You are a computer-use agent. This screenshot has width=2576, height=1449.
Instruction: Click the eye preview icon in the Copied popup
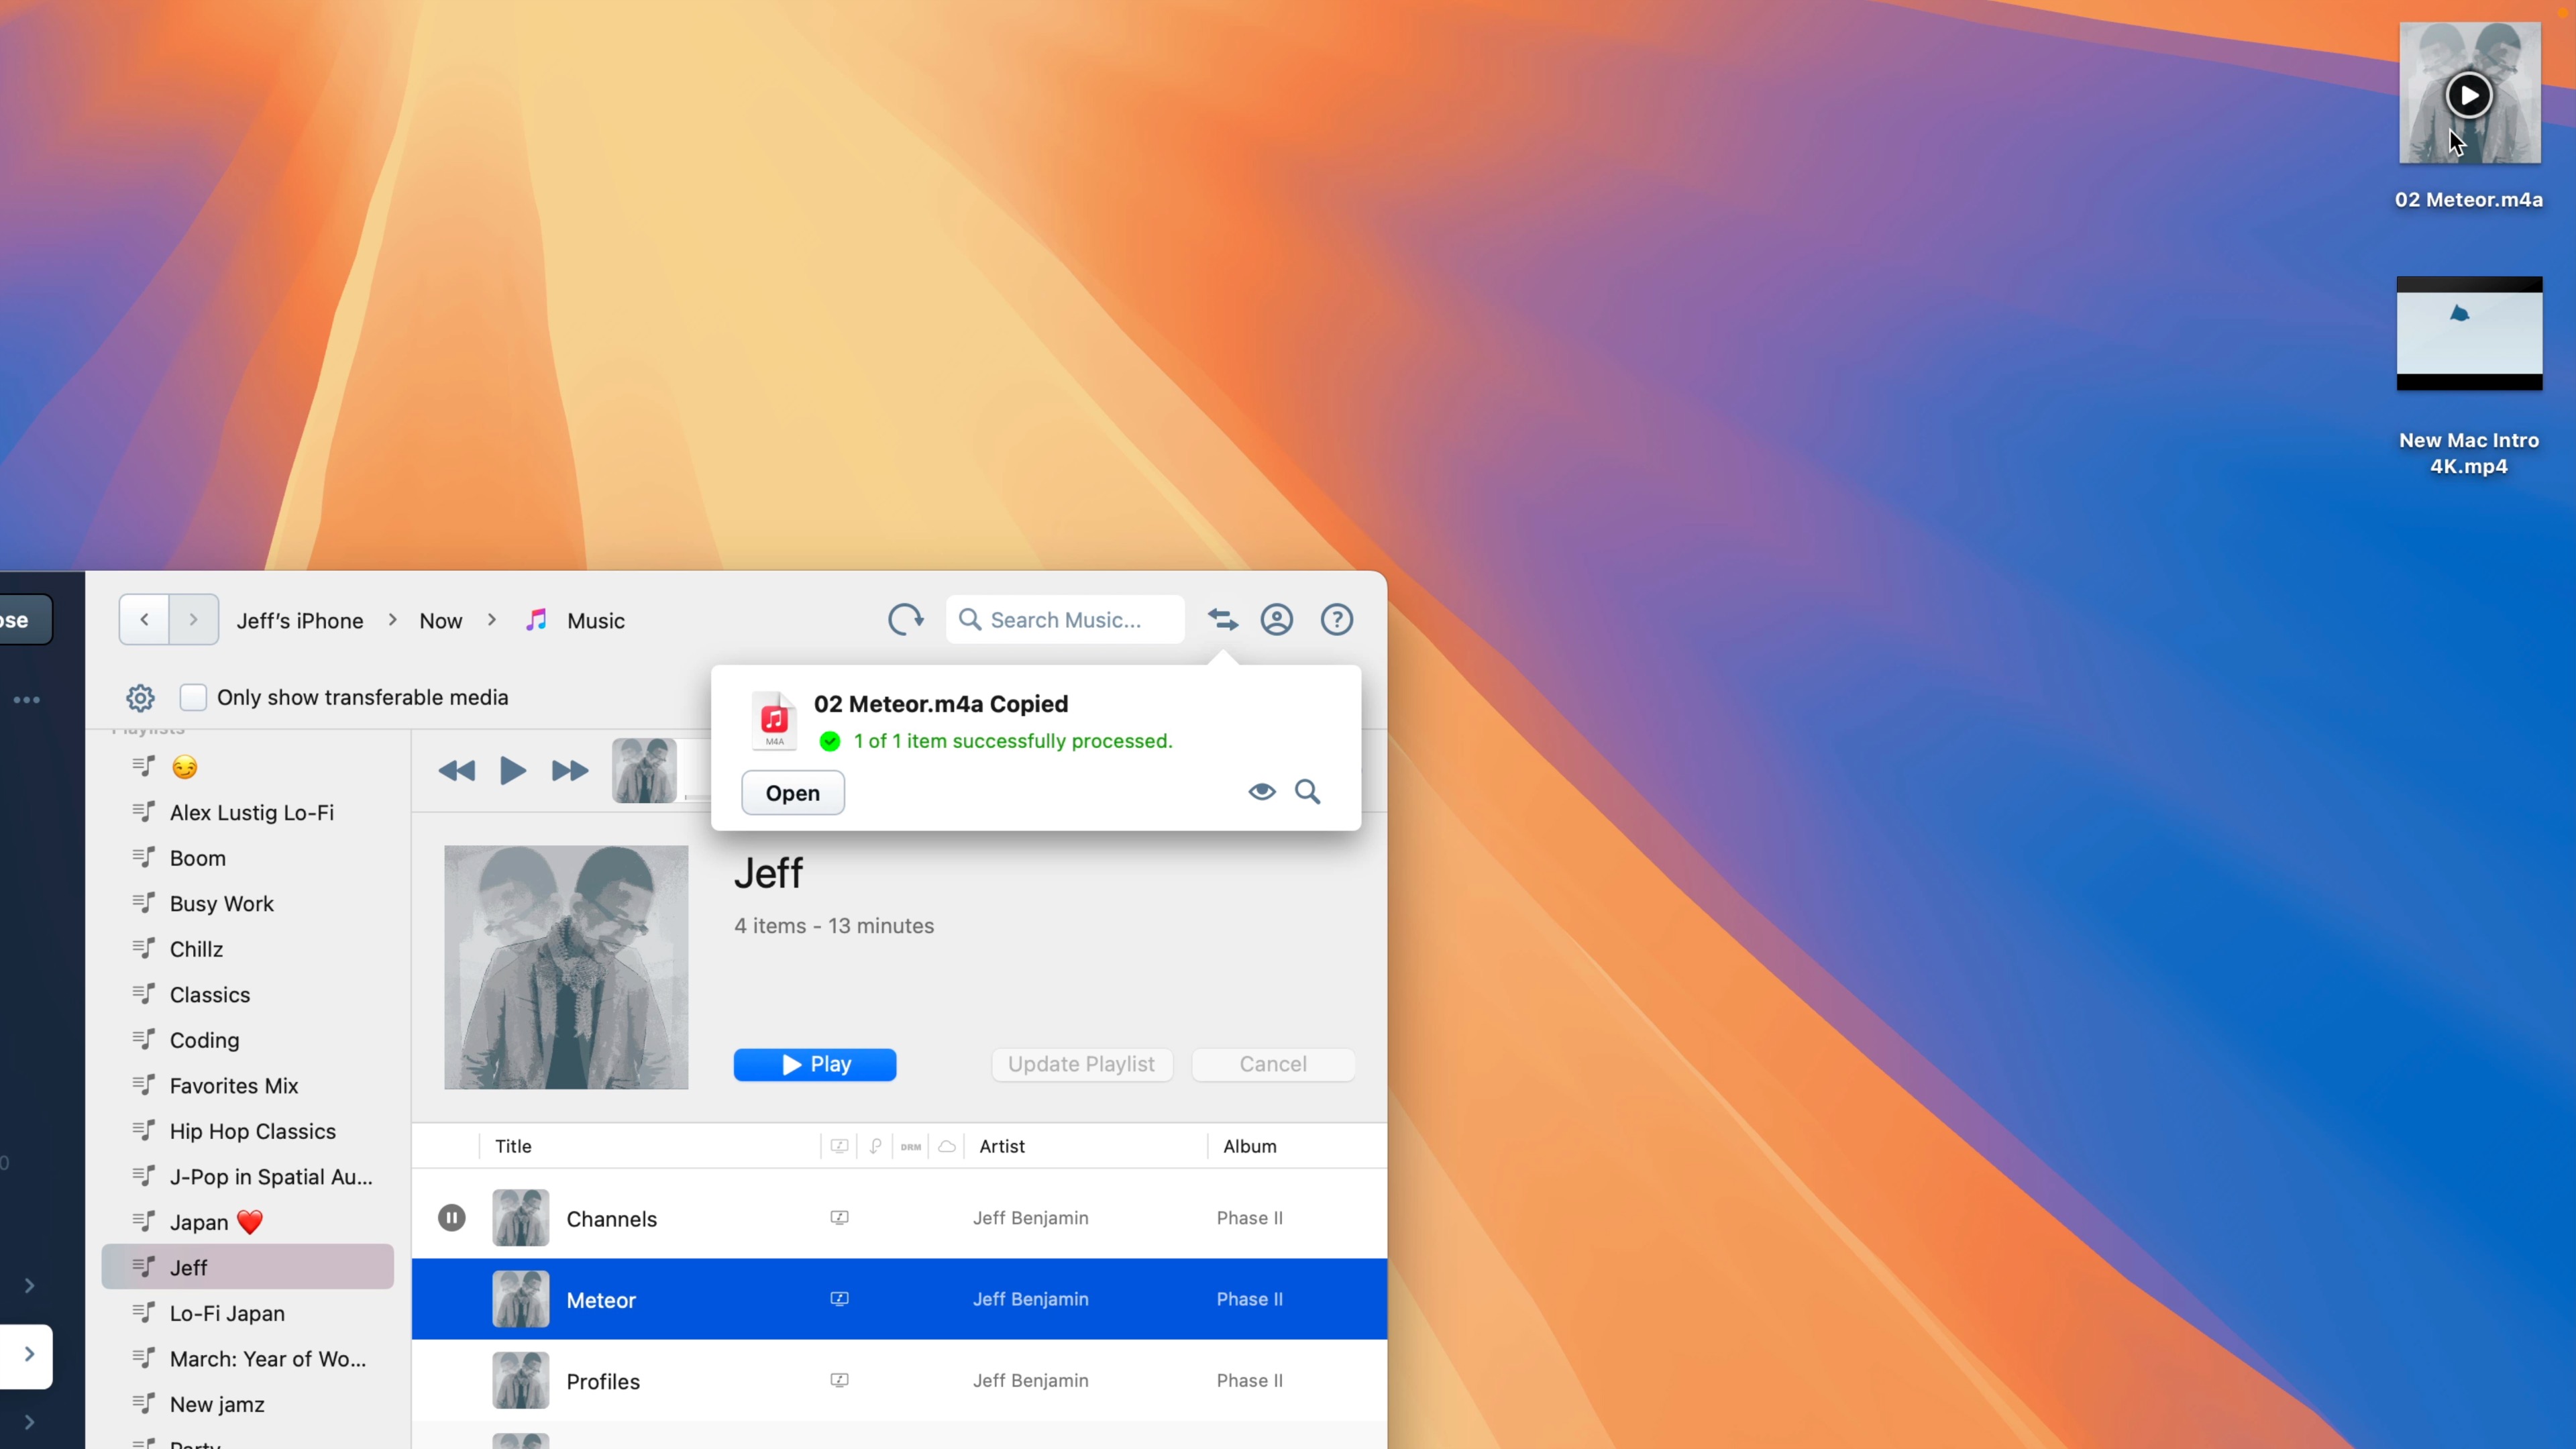(x=1261, y=791)
